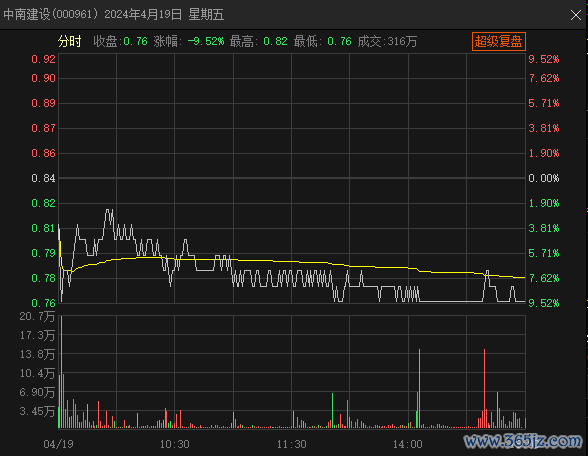Viewport: 588px width, 456px height.
Task: Click the 0.00% percentage axis label
Action: [544, 178]
